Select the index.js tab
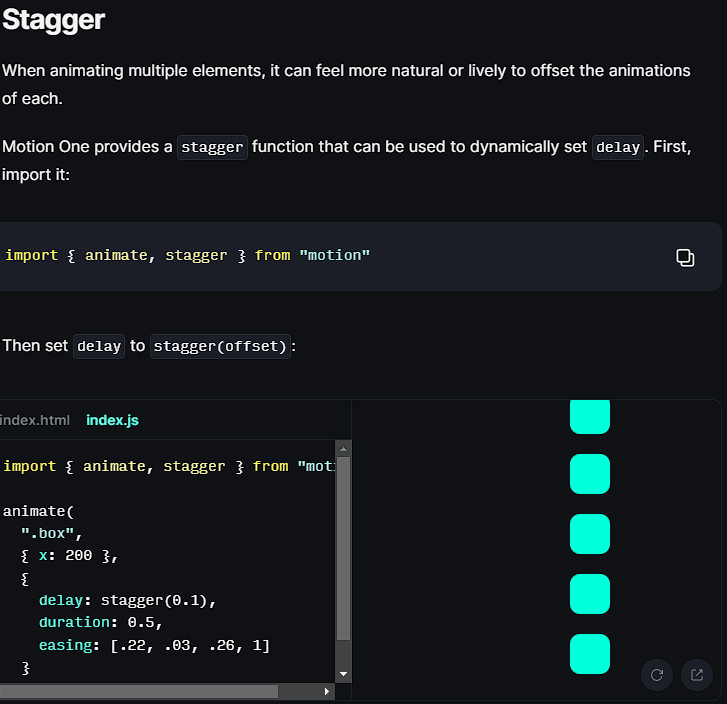 pos(112,420)
